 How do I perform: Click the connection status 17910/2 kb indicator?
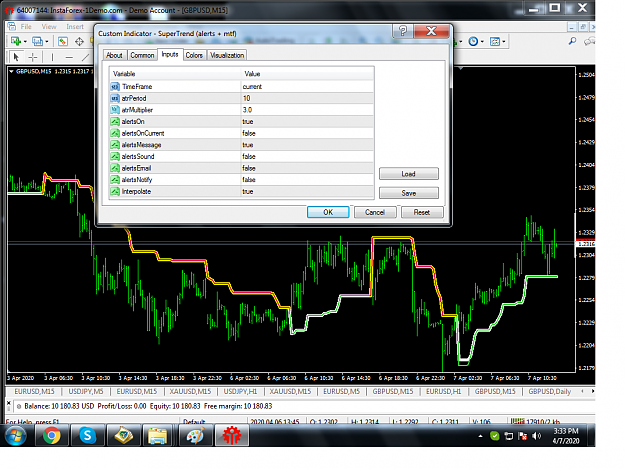pos(536,421)
